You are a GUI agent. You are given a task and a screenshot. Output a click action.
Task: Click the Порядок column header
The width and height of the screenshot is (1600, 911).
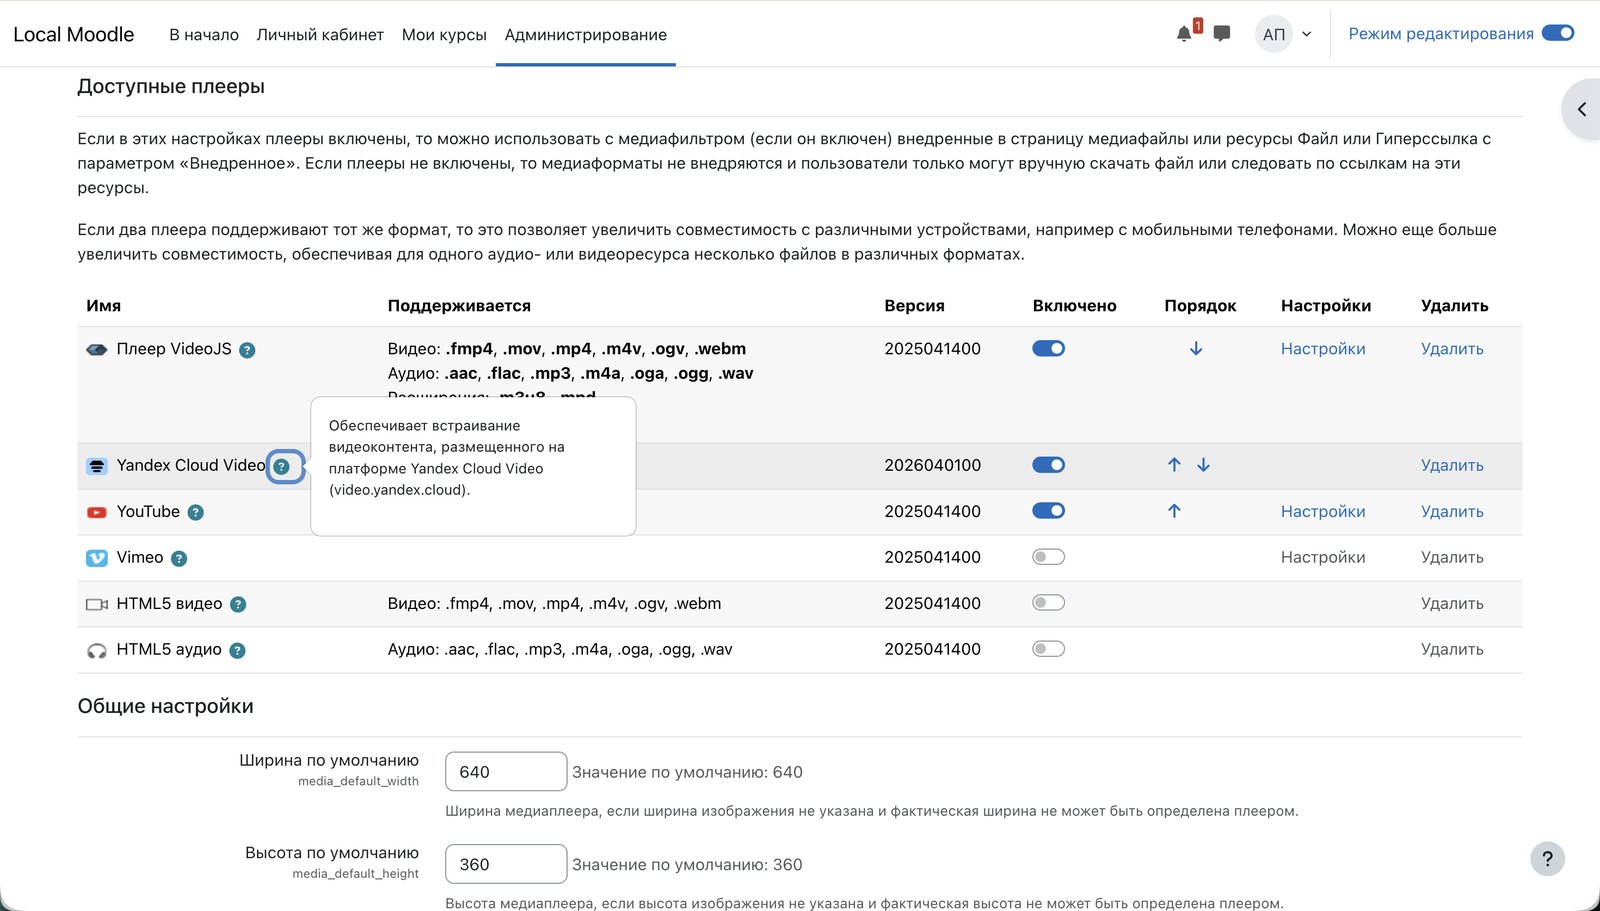click(1200, 306)
